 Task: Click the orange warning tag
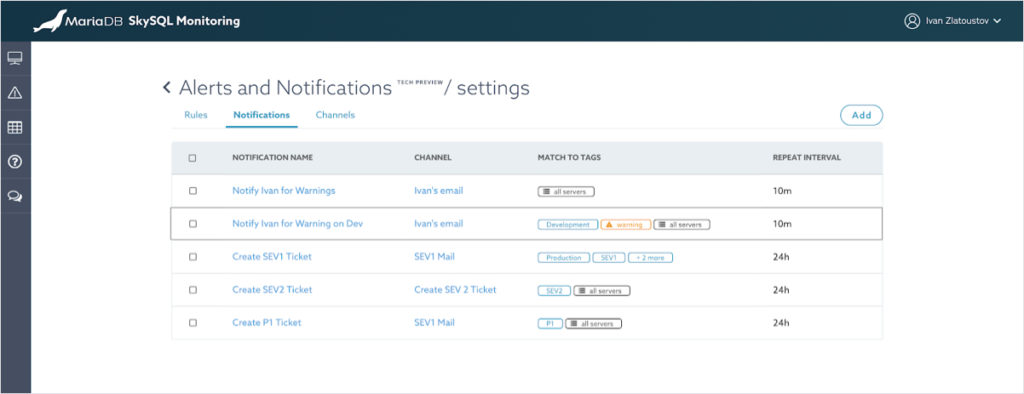[626, 225]
